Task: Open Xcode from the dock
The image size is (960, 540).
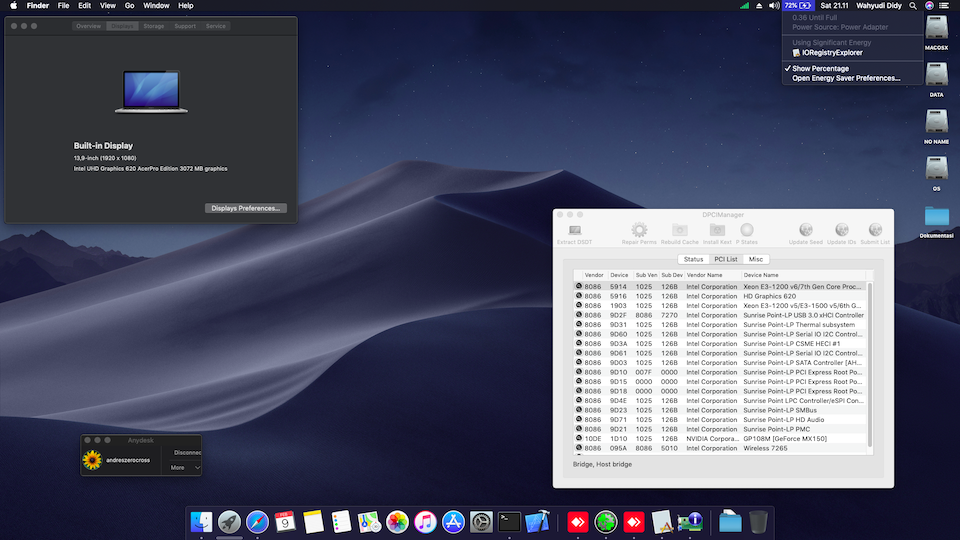Action: pyautogui.click(x=538, y=522)
